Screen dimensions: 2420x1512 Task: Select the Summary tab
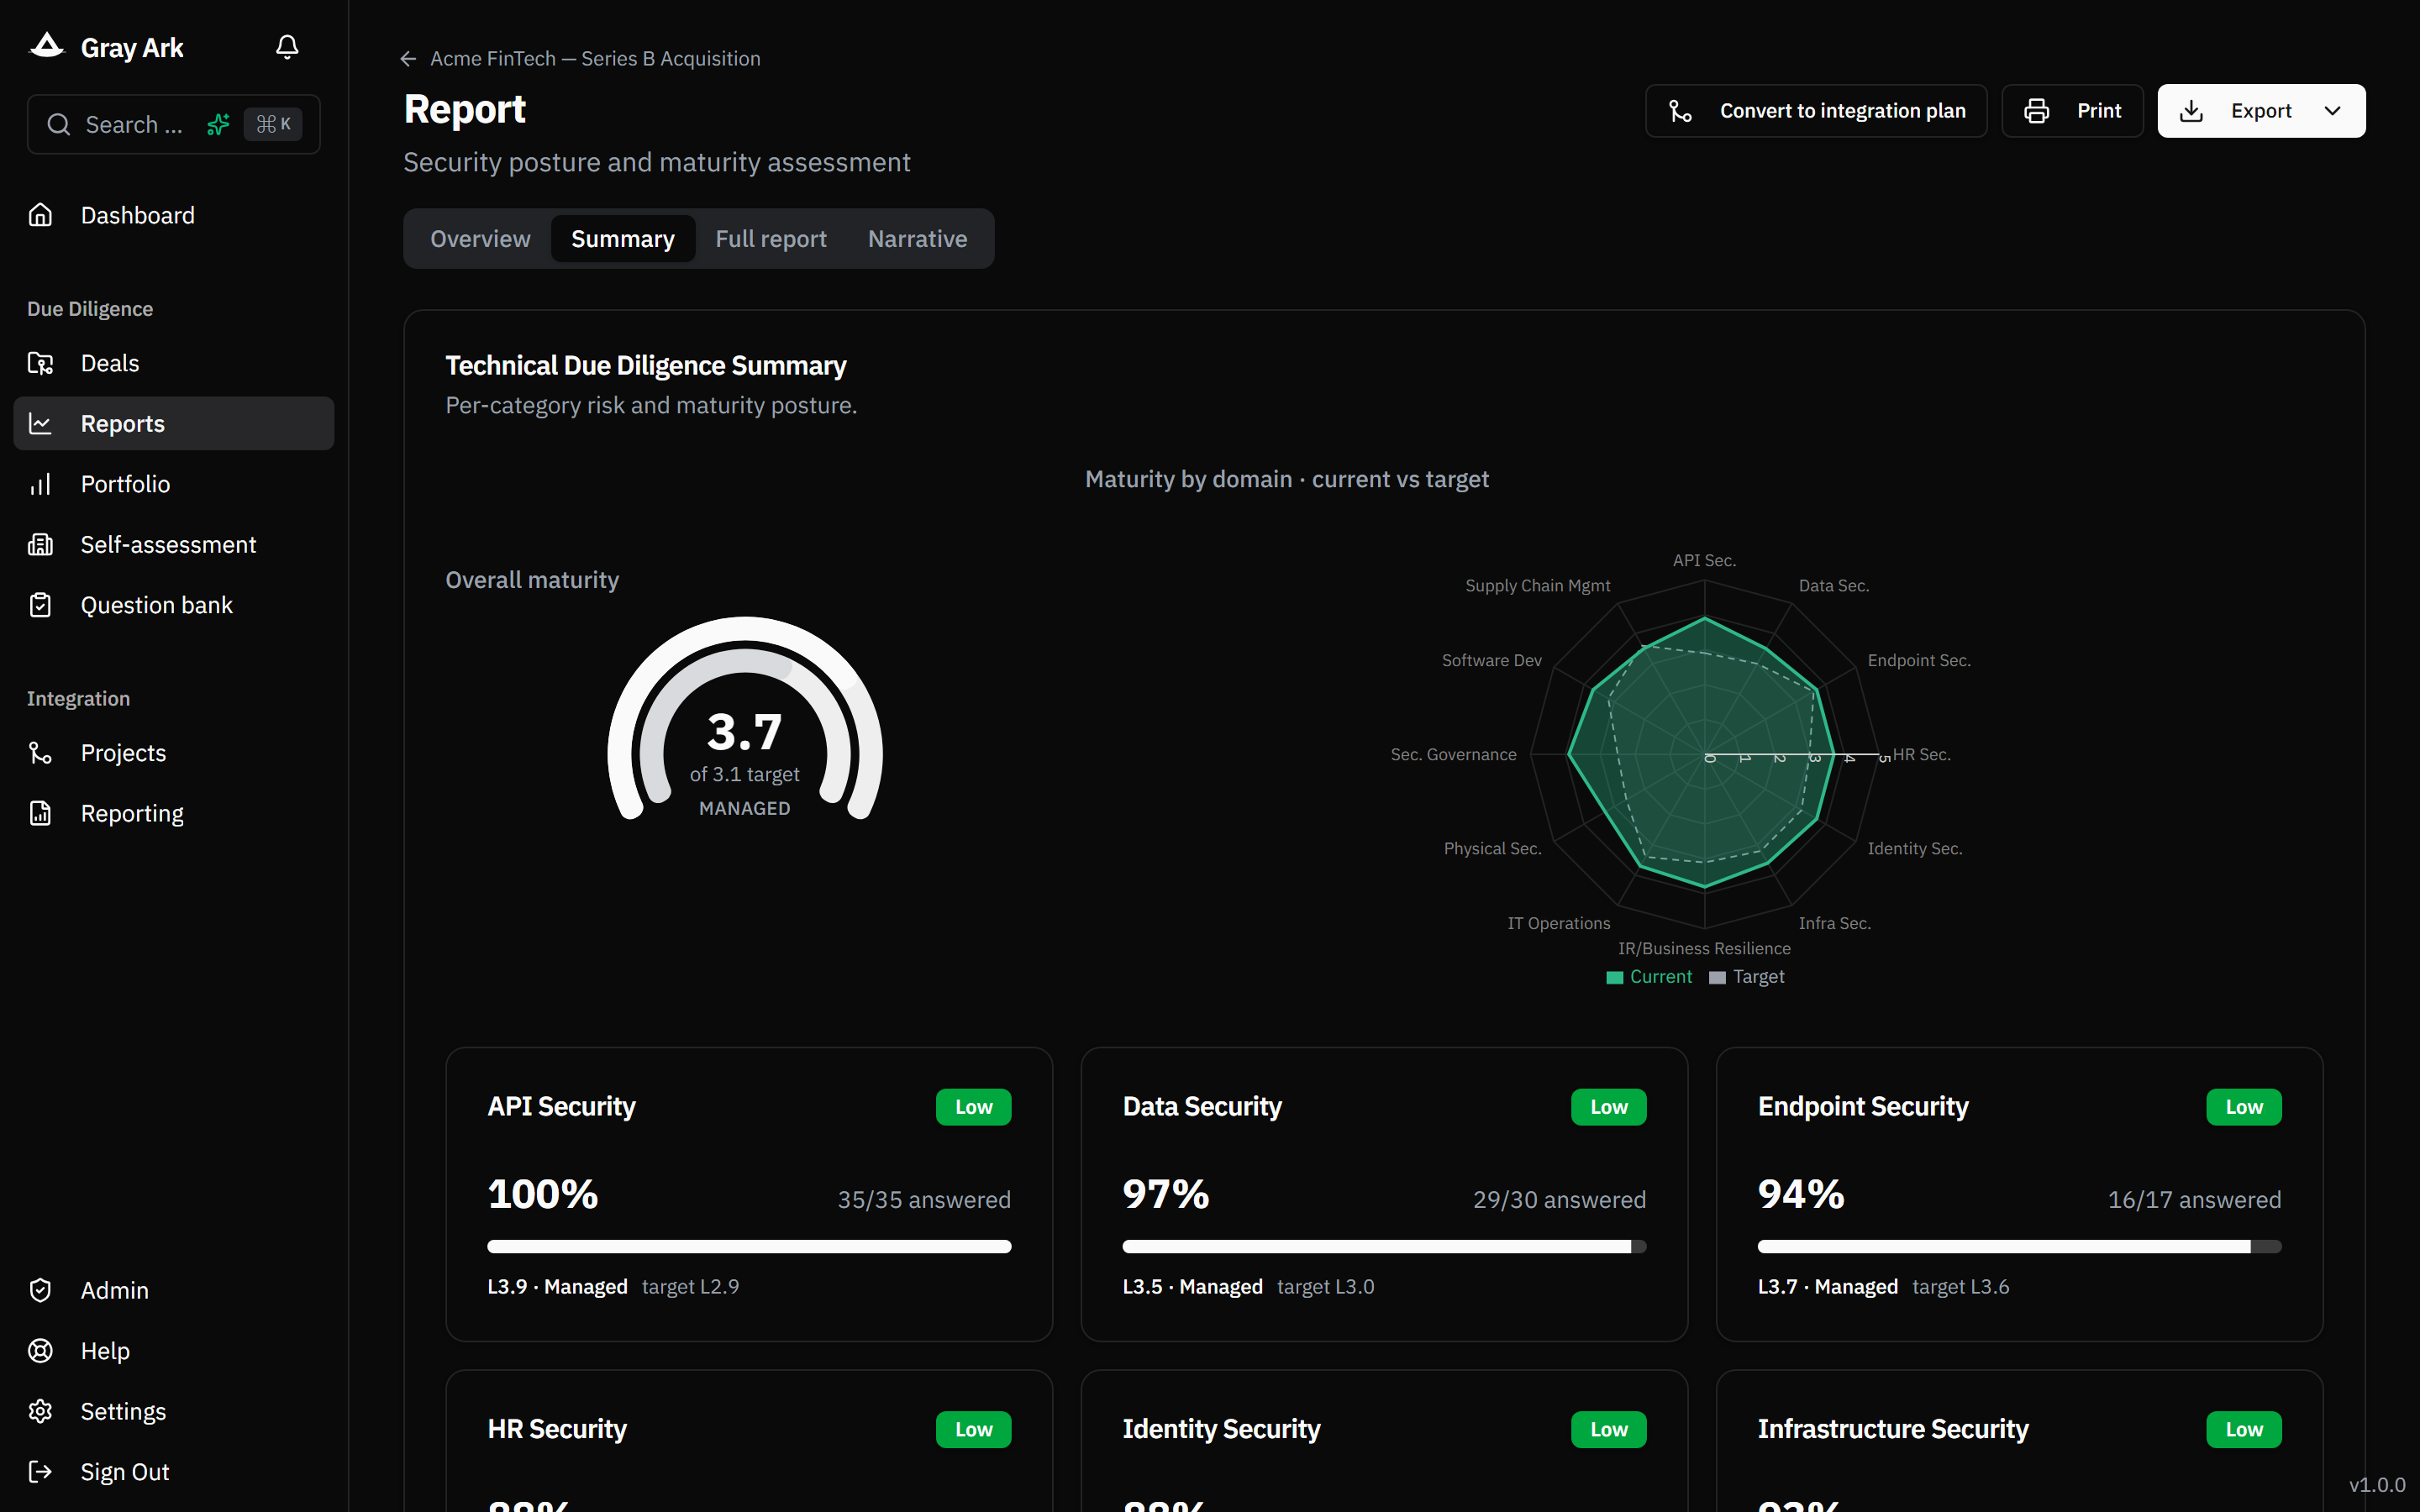click(623, 239)
